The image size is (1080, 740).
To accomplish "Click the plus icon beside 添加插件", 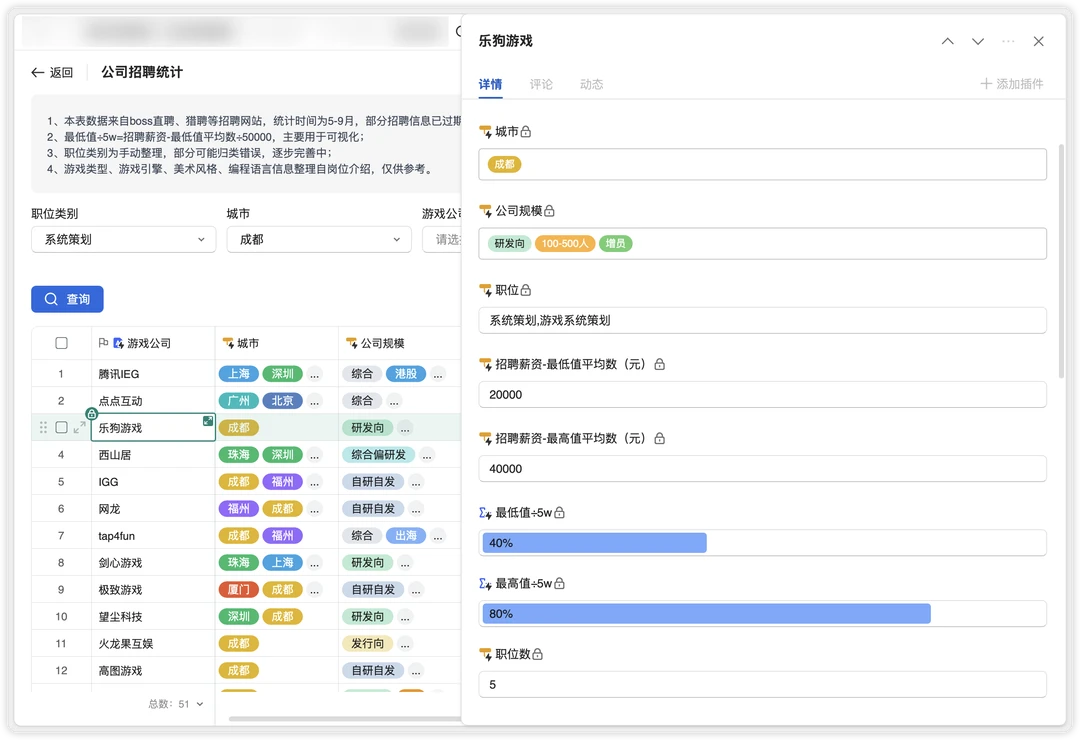I will pos(986,83).
